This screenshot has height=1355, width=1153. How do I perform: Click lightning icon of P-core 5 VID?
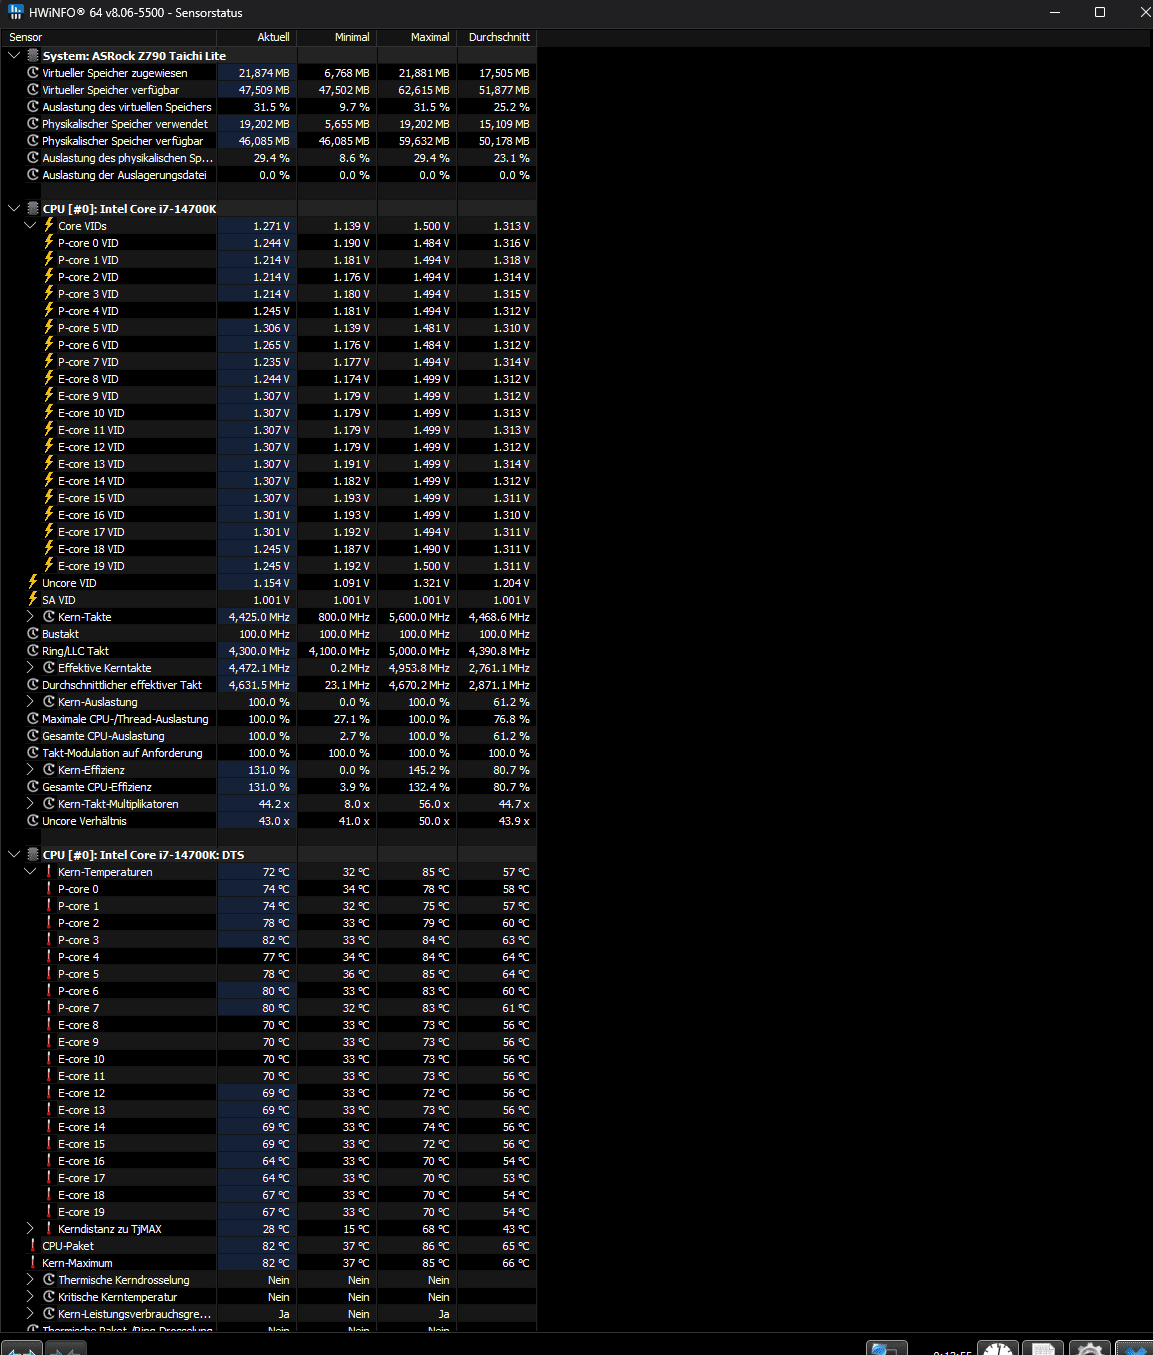[x=49, y=328]
